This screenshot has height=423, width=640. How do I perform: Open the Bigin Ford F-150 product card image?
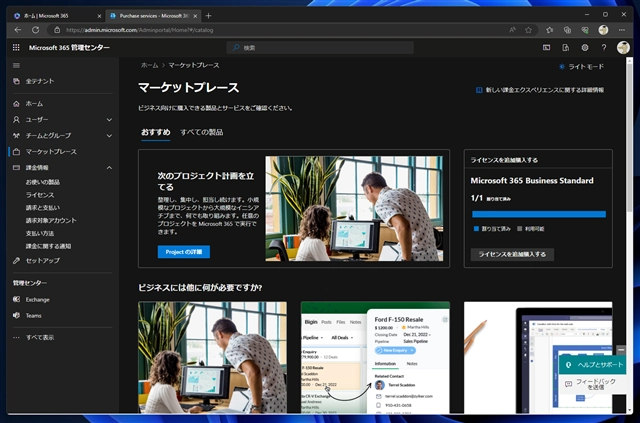375,357
